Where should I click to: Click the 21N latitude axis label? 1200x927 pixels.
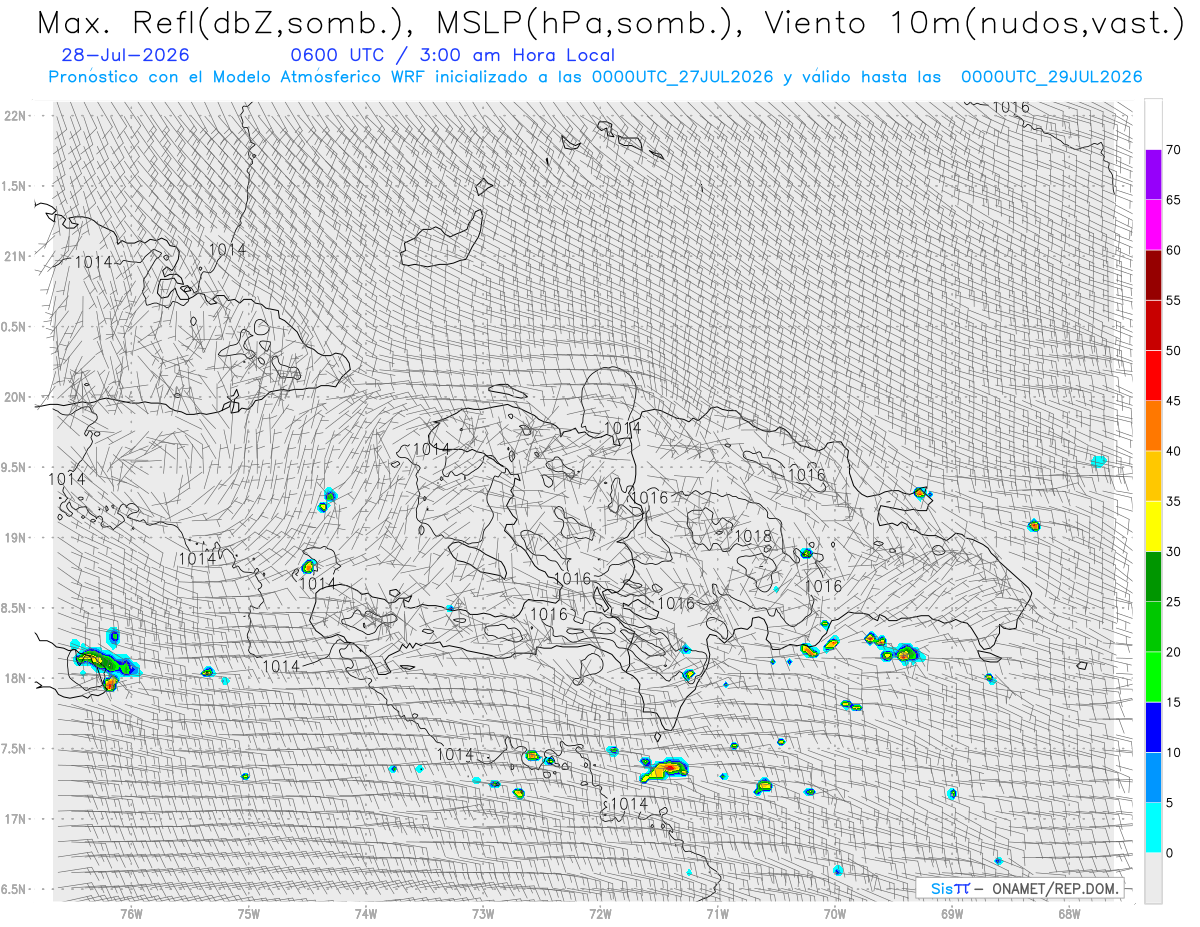[x=16, y=256]
